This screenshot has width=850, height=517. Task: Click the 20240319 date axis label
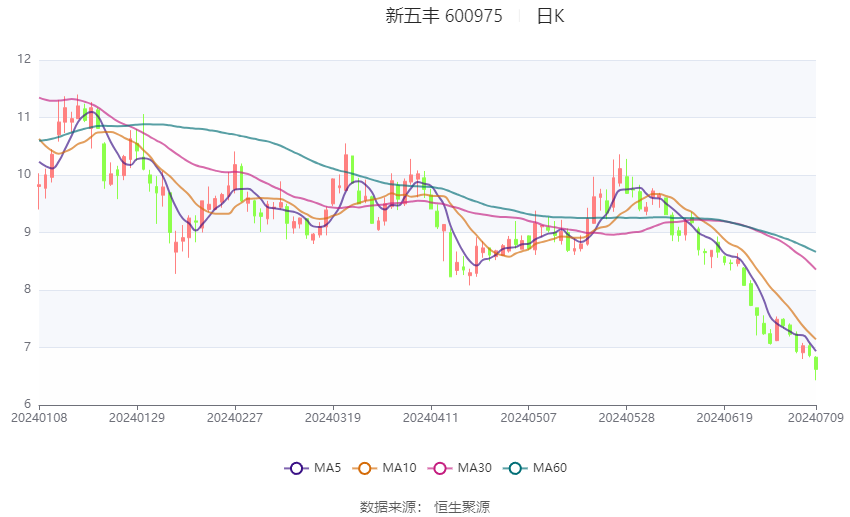click(332, 417)
